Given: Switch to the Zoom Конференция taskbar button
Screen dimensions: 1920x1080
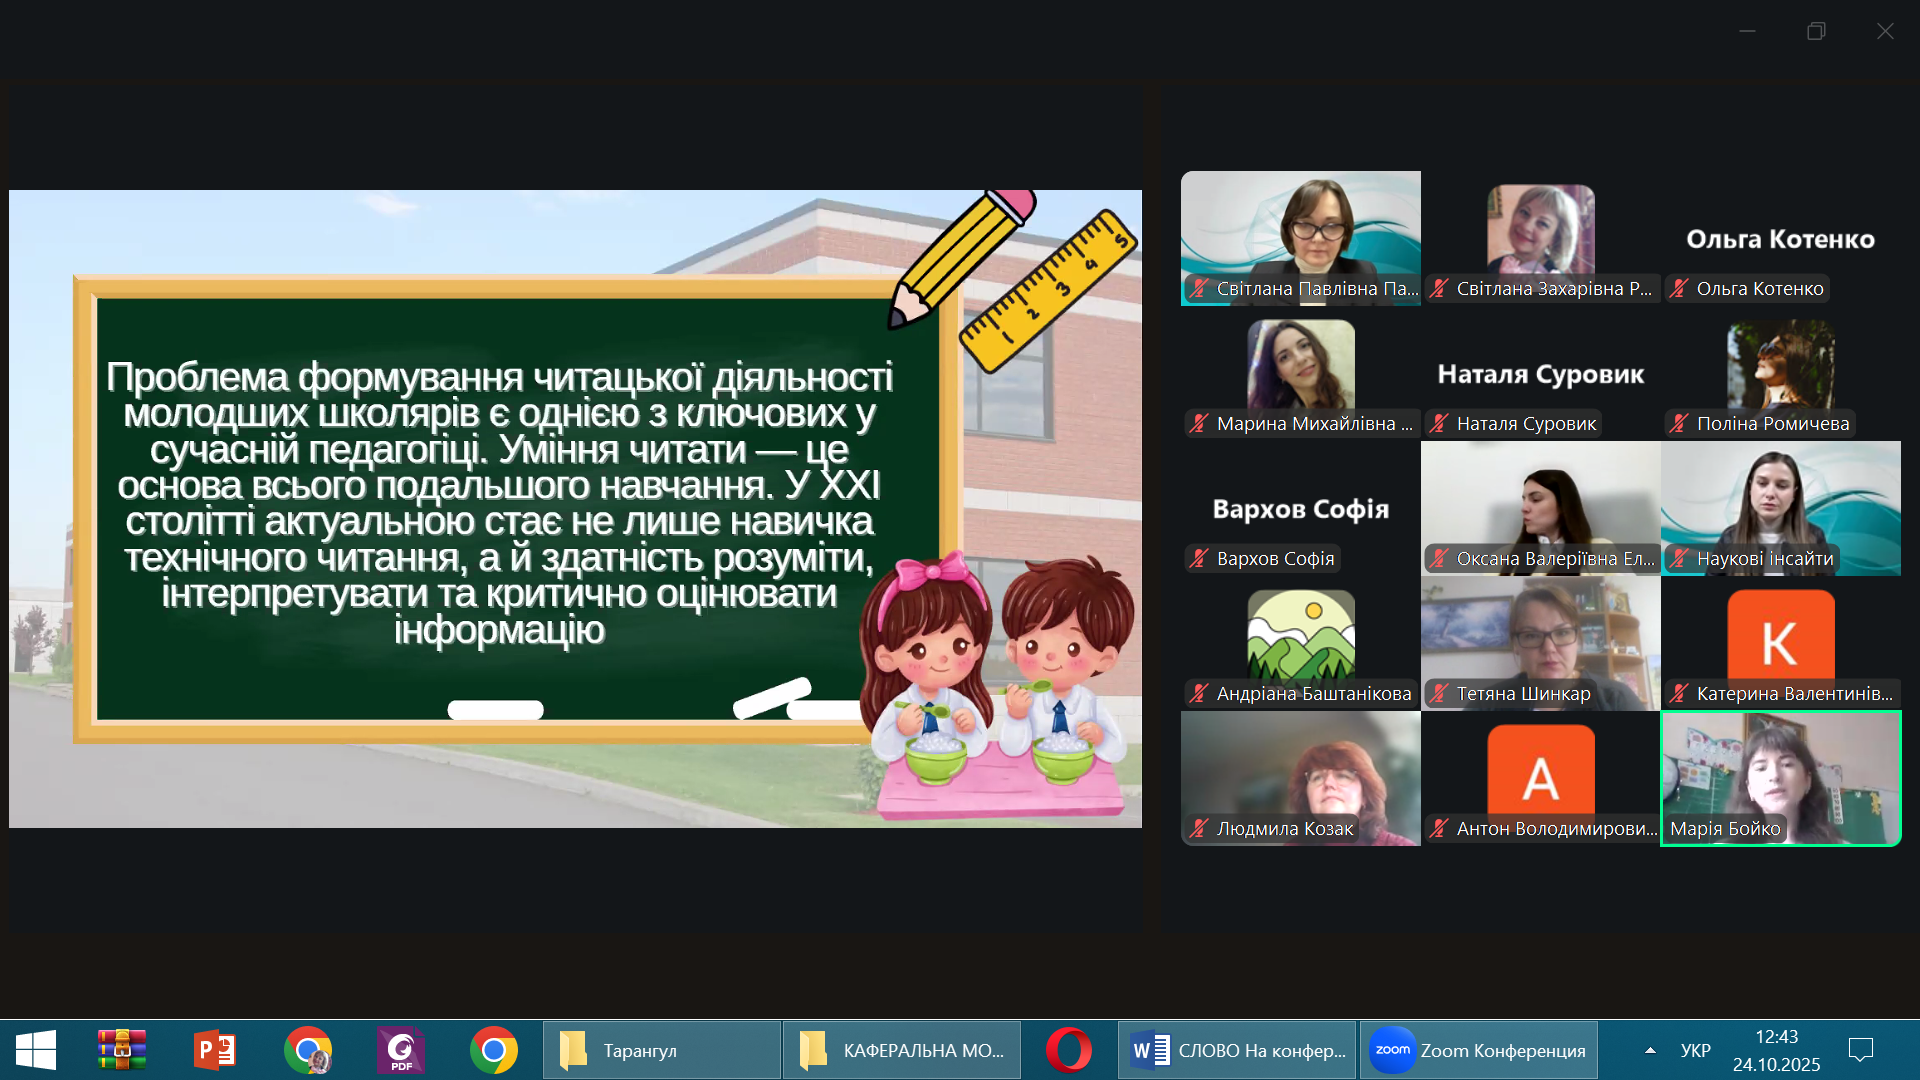Looking at the screenshot, I should [x=1479, y=1050].
